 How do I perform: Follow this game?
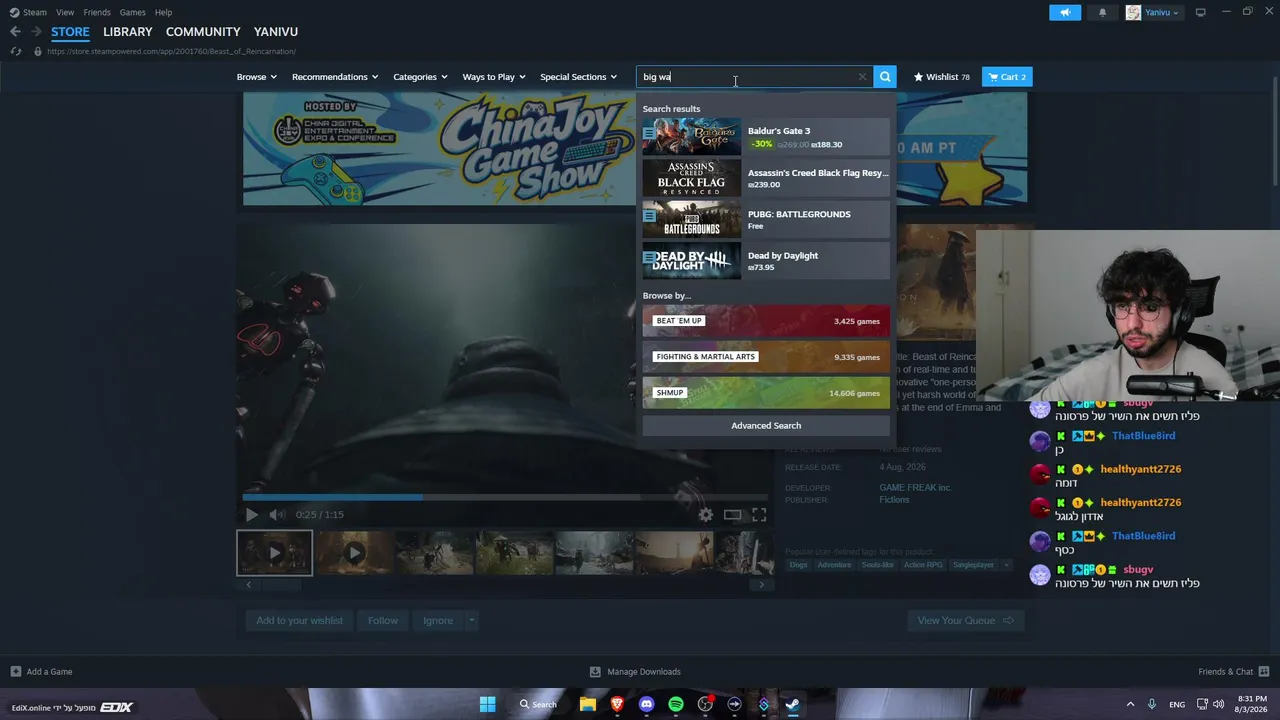pyautogui.click(x=382, y=621)
